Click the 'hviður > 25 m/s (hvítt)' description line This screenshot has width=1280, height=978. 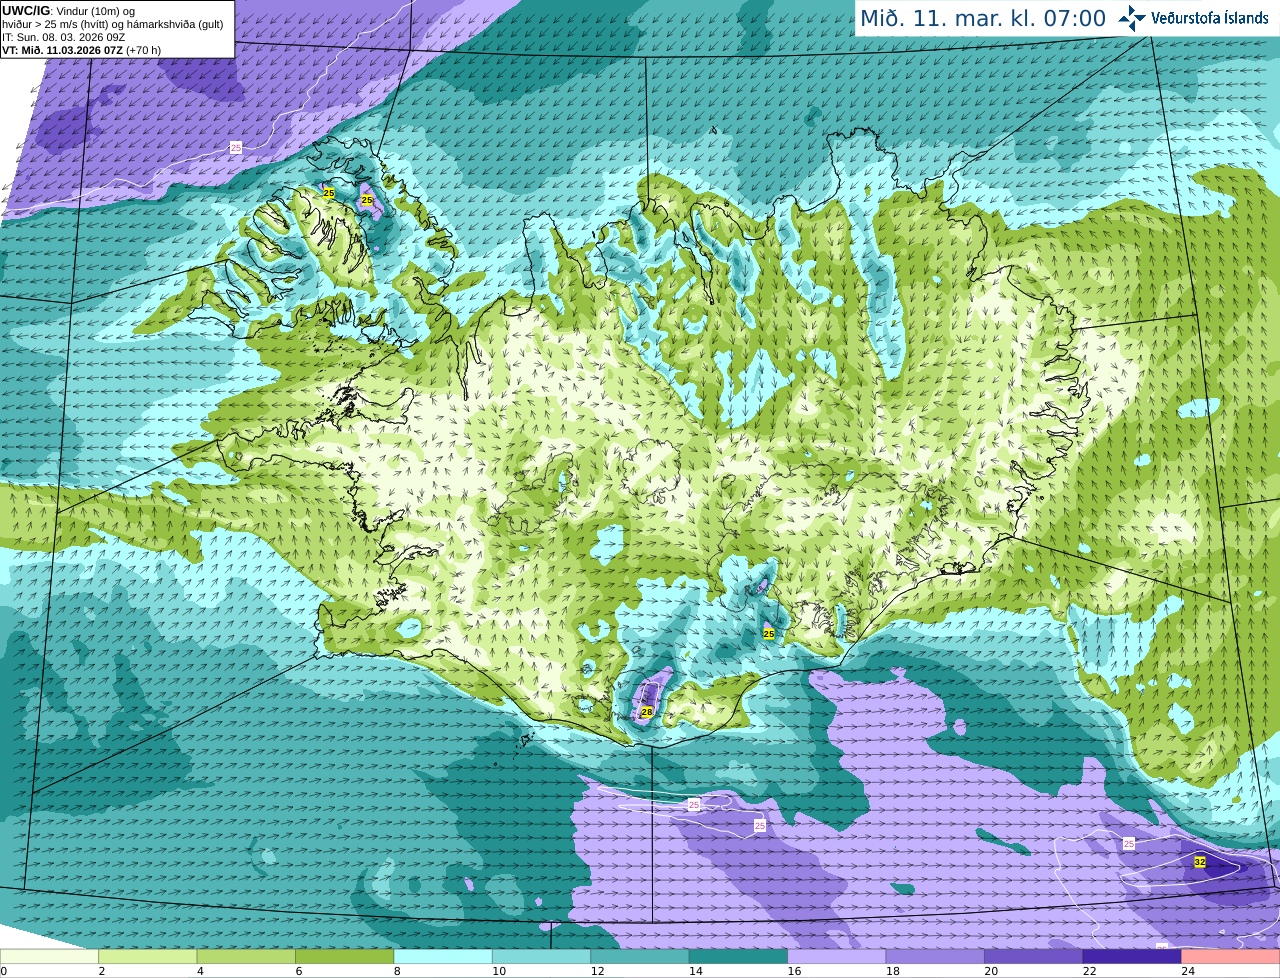pyautogui.click(x=112, y=24)
